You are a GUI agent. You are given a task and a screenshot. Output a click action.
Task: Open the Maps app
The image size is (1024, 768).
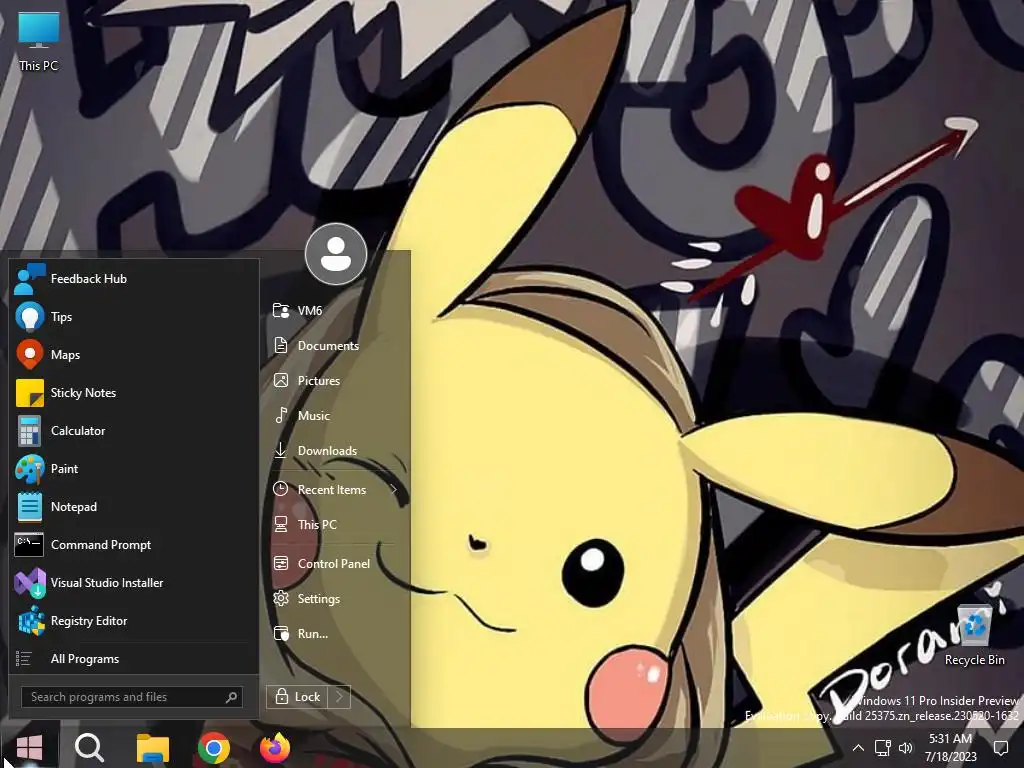pyautogui.click(x=133, y=355)
